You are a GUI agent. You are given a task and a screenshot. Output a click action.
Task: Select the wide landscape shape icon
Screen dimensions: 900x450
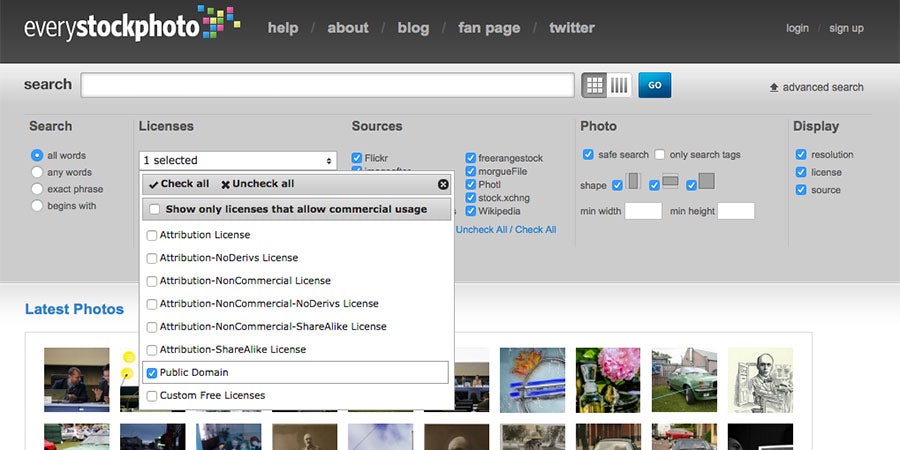(670, 182)
